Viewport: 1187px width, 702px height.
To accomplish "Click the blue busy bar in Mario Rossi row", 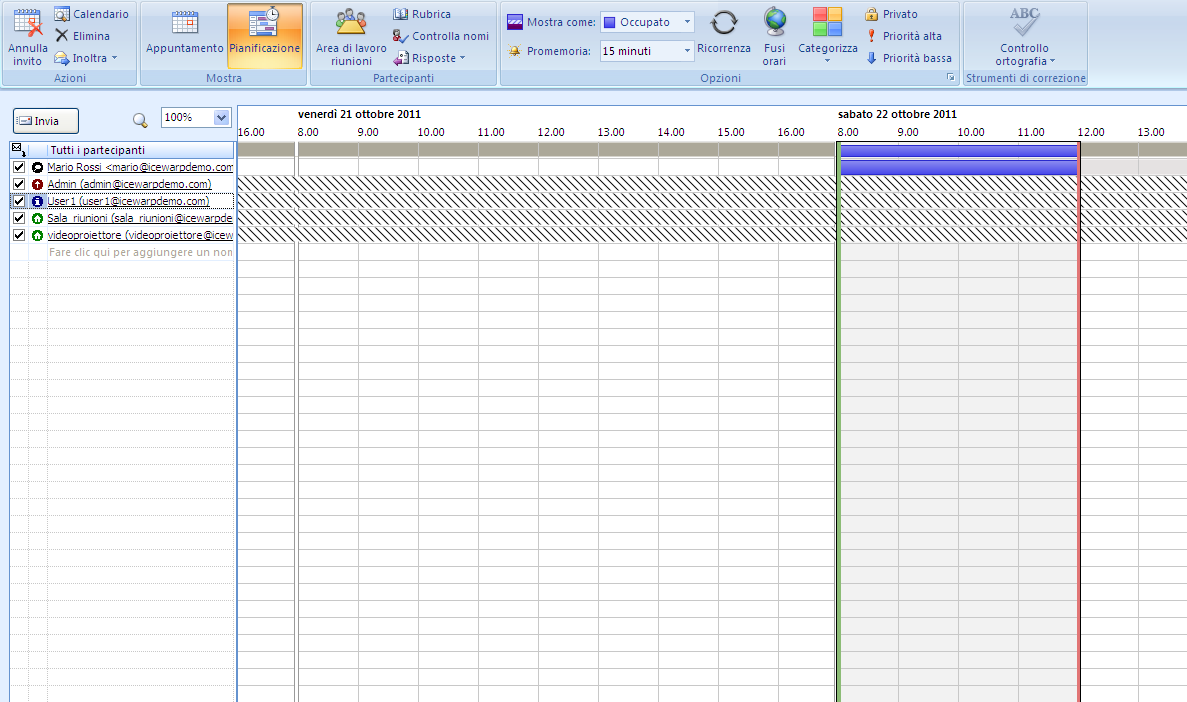I will [x=959, y=167].
